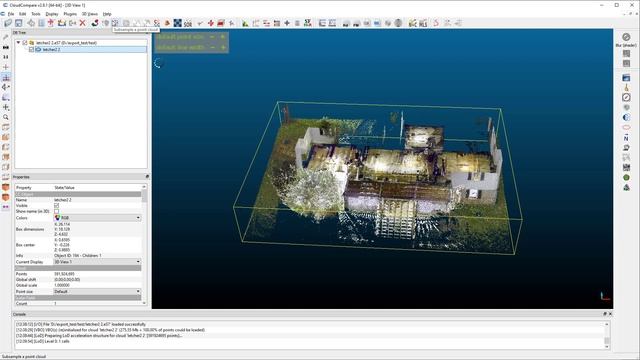The width and height of the screenshot is (640, 360).
Task: Click the blue N icon in right toolbar
Action: pos(626,138)
